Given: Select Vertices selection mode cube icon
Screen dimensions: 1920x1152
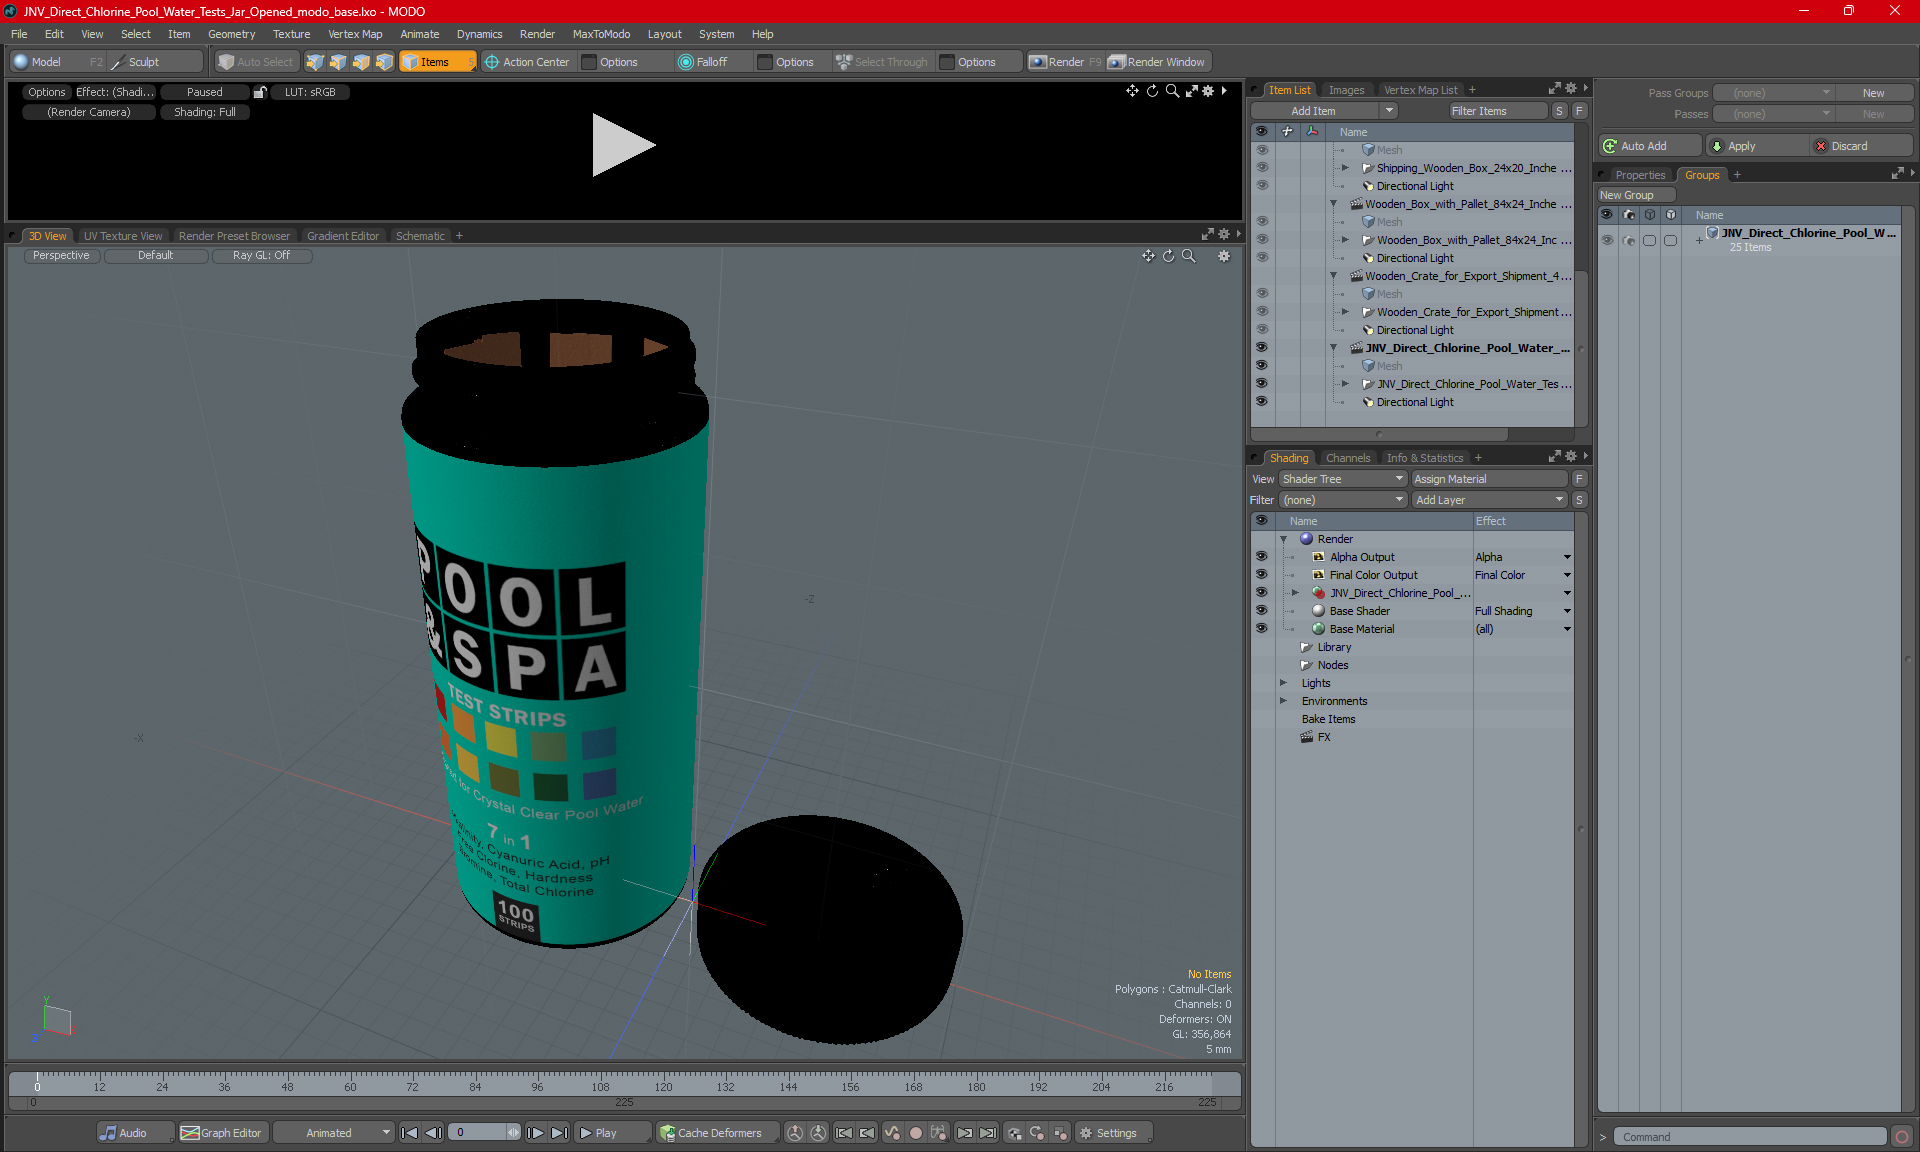Looking at the screenshot, I should tap(315, 62).
